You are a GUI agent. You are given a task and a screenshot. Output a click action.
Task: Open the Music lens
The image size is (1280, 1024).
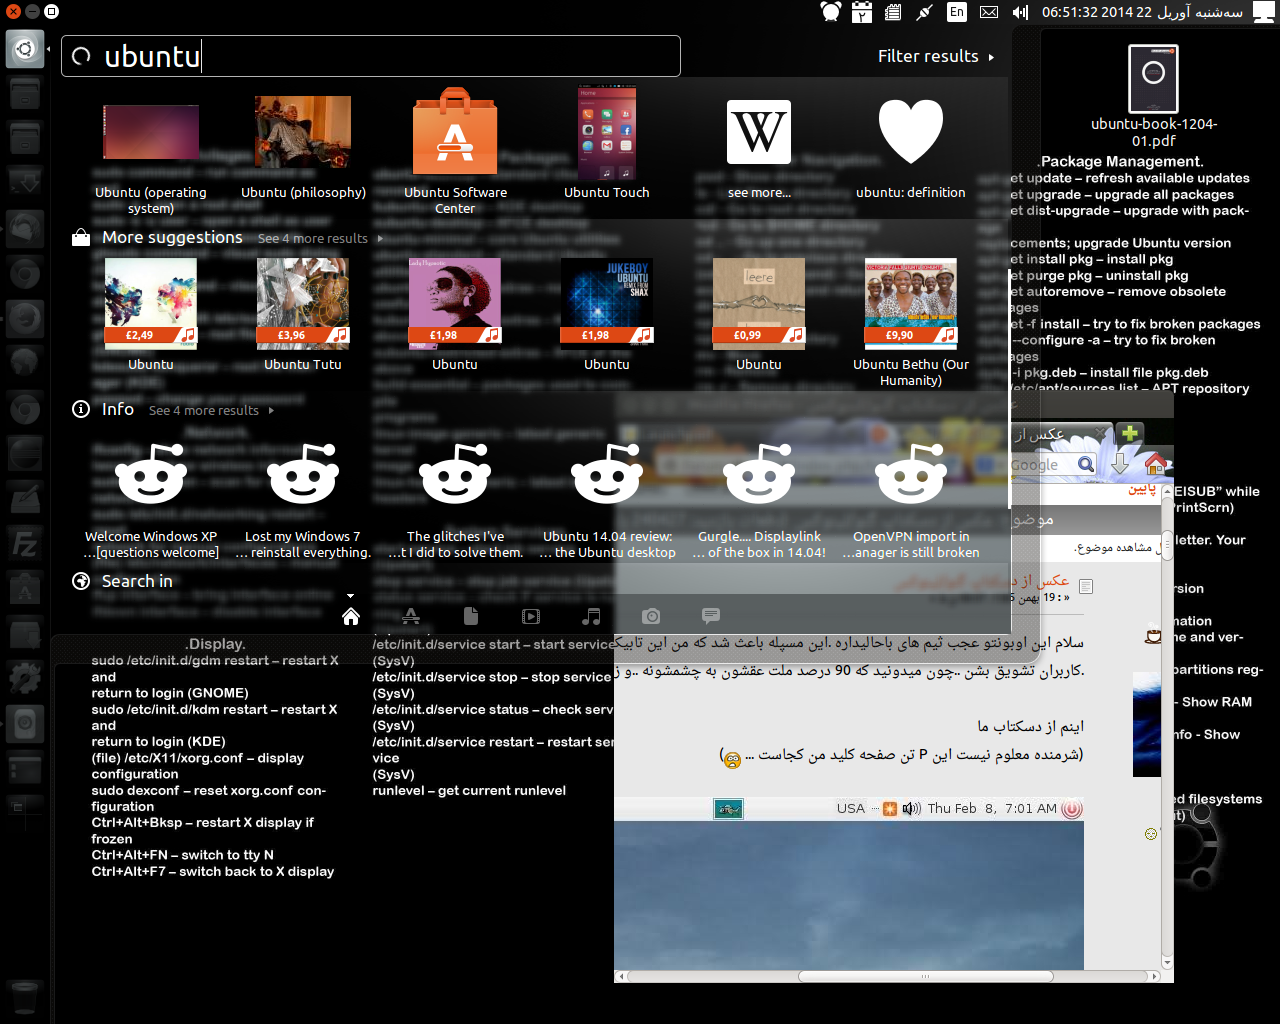pyautogui.click(x=591, y=617)
